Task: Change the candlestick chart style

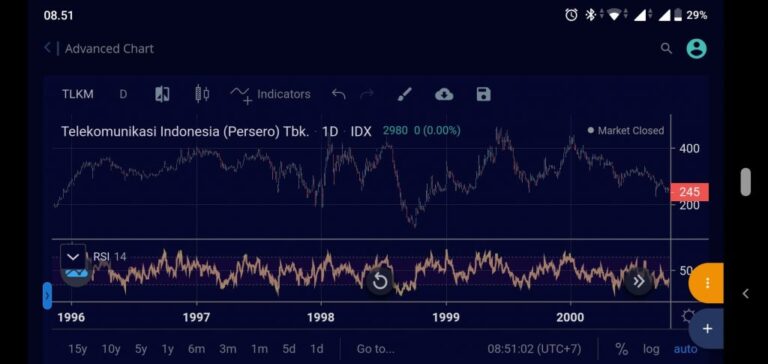Action: pos(202,94)
